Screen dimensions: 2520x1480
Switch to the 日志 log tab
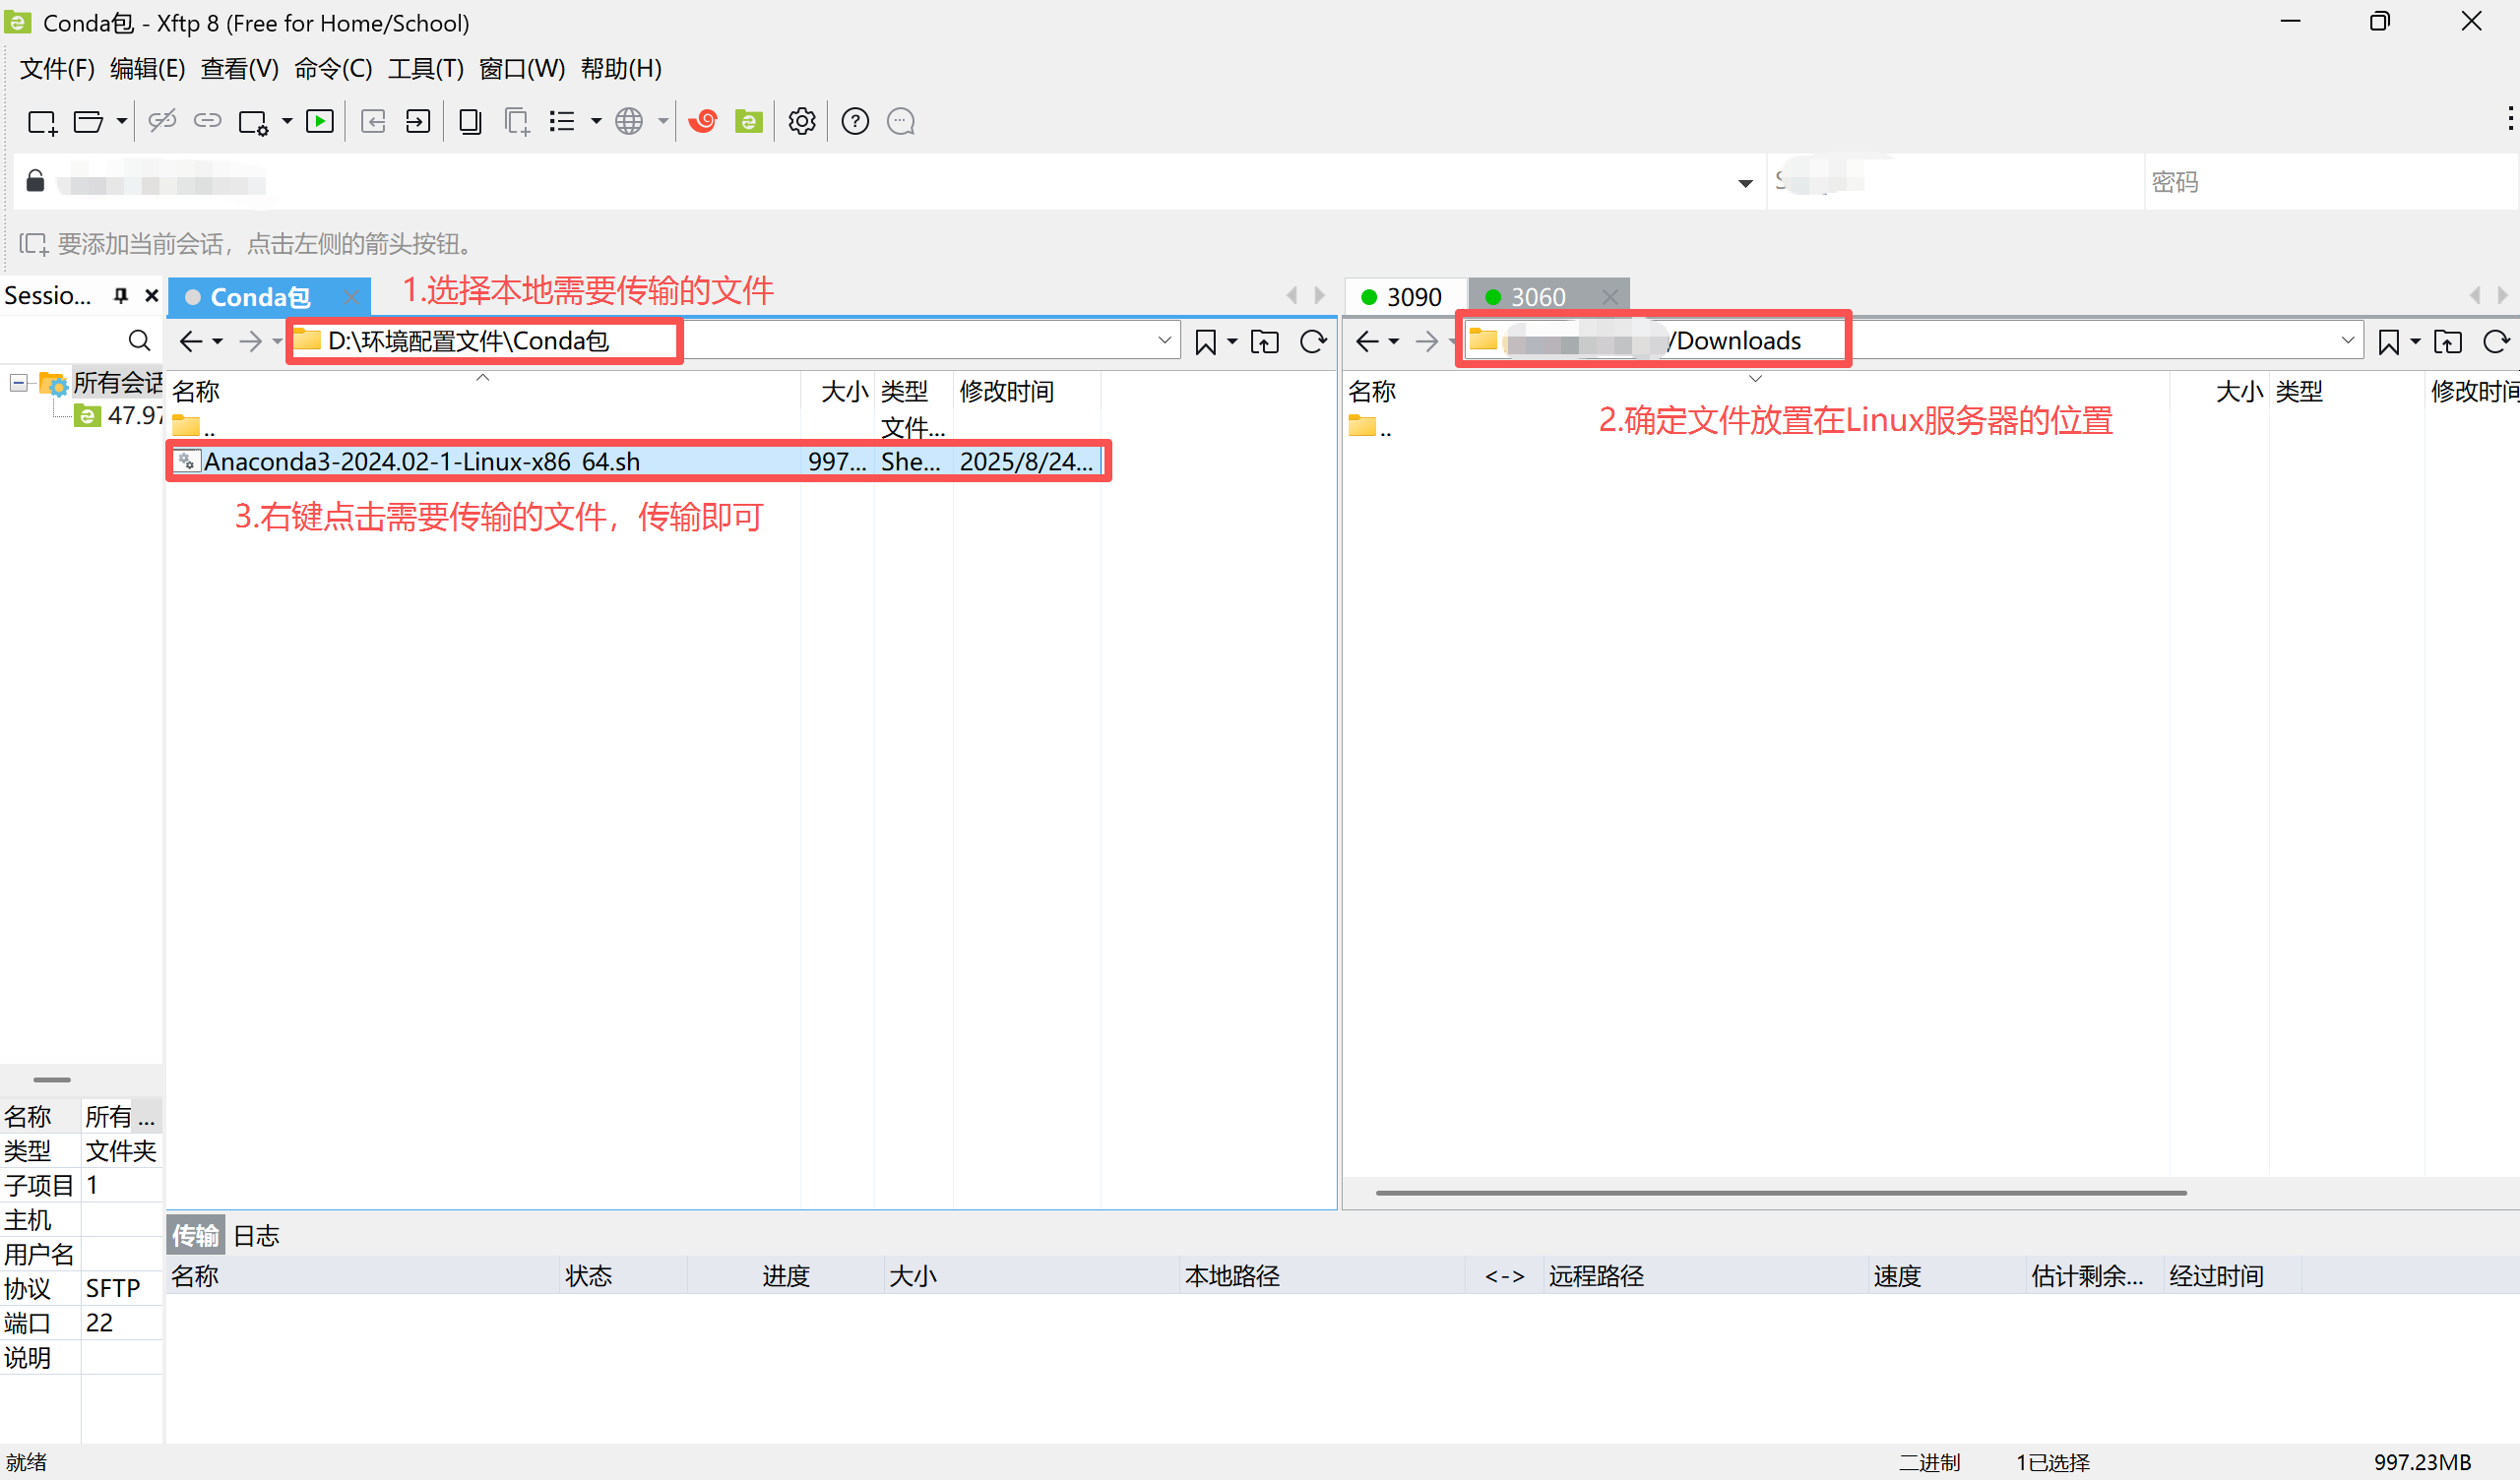click(256, 1236)
